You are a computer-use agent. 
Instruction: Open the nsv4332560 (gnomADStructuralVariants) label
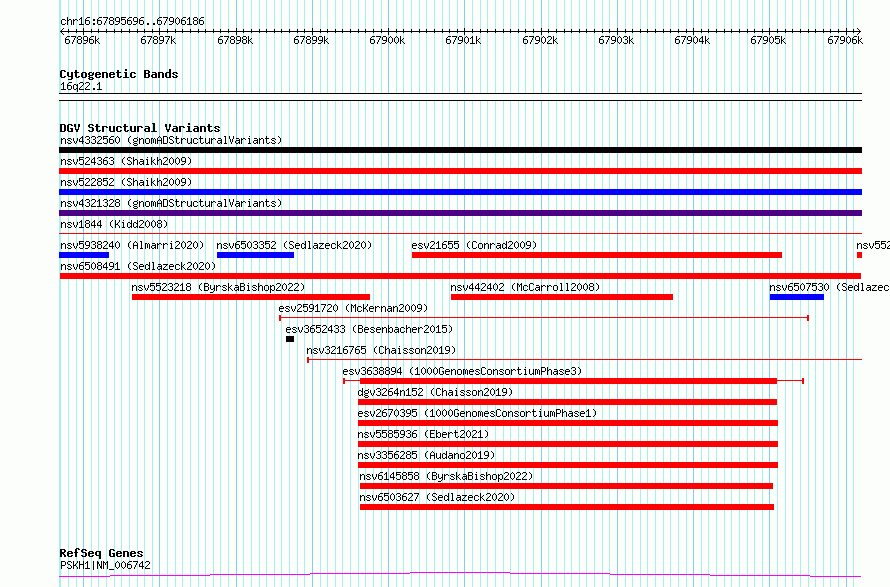[x=171, y=140]
